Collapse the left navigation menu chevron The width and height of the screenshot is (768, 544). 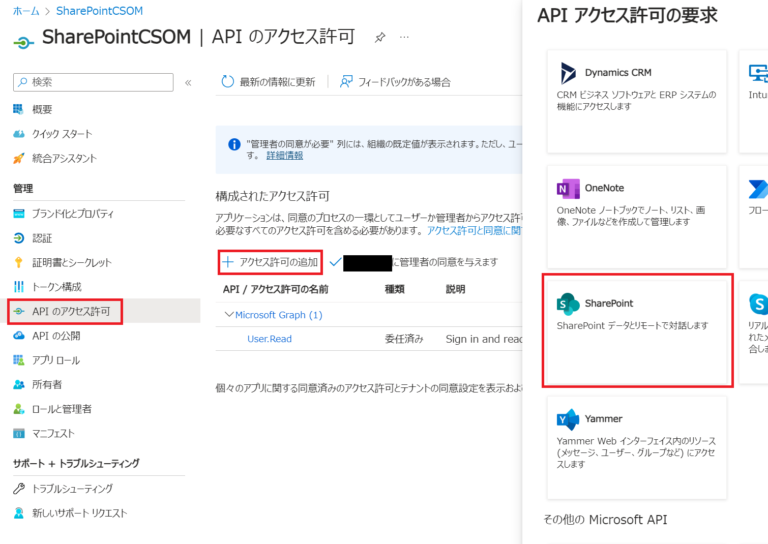click(x=188, y=83)
